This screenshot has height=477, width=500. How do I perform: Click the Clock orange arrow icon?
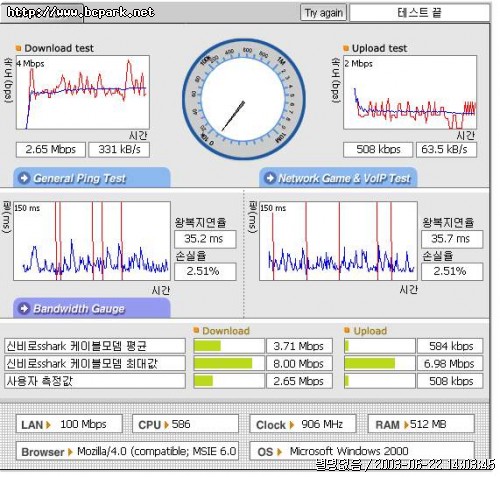[292, 425]
